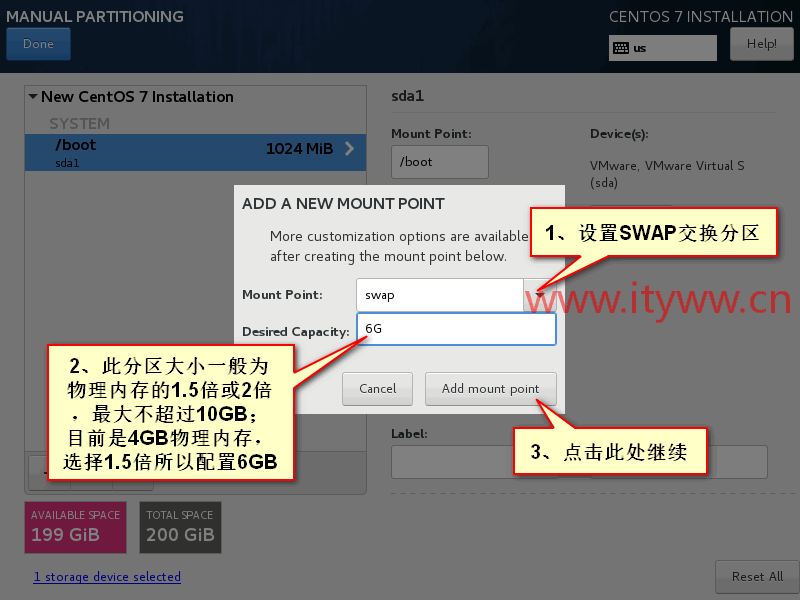Click the Device(s) label
Viewport: 800px width, 600px height.
click(x=619, y=134)
